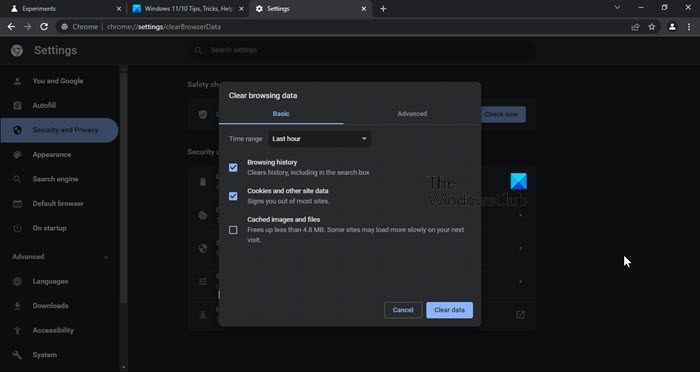Screen dimensions: 700x373
Task: Open Default browser settings
Action: tap(59, 204)
